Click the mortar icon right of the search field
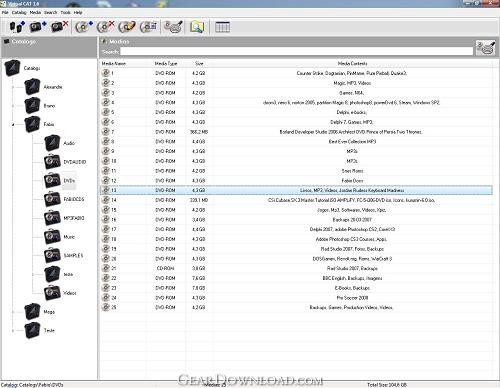This screenshot has width=500, height=388. pyautogui.click(x=485, y=48)
